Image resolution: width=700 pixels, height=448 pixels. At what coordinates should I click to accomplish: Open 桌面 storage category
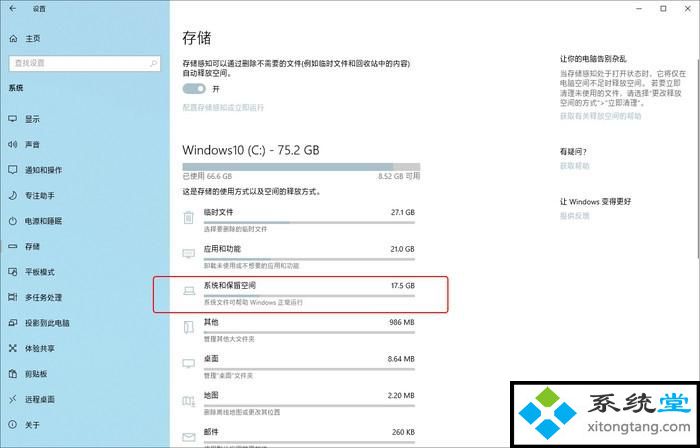(x=299, y=366)
